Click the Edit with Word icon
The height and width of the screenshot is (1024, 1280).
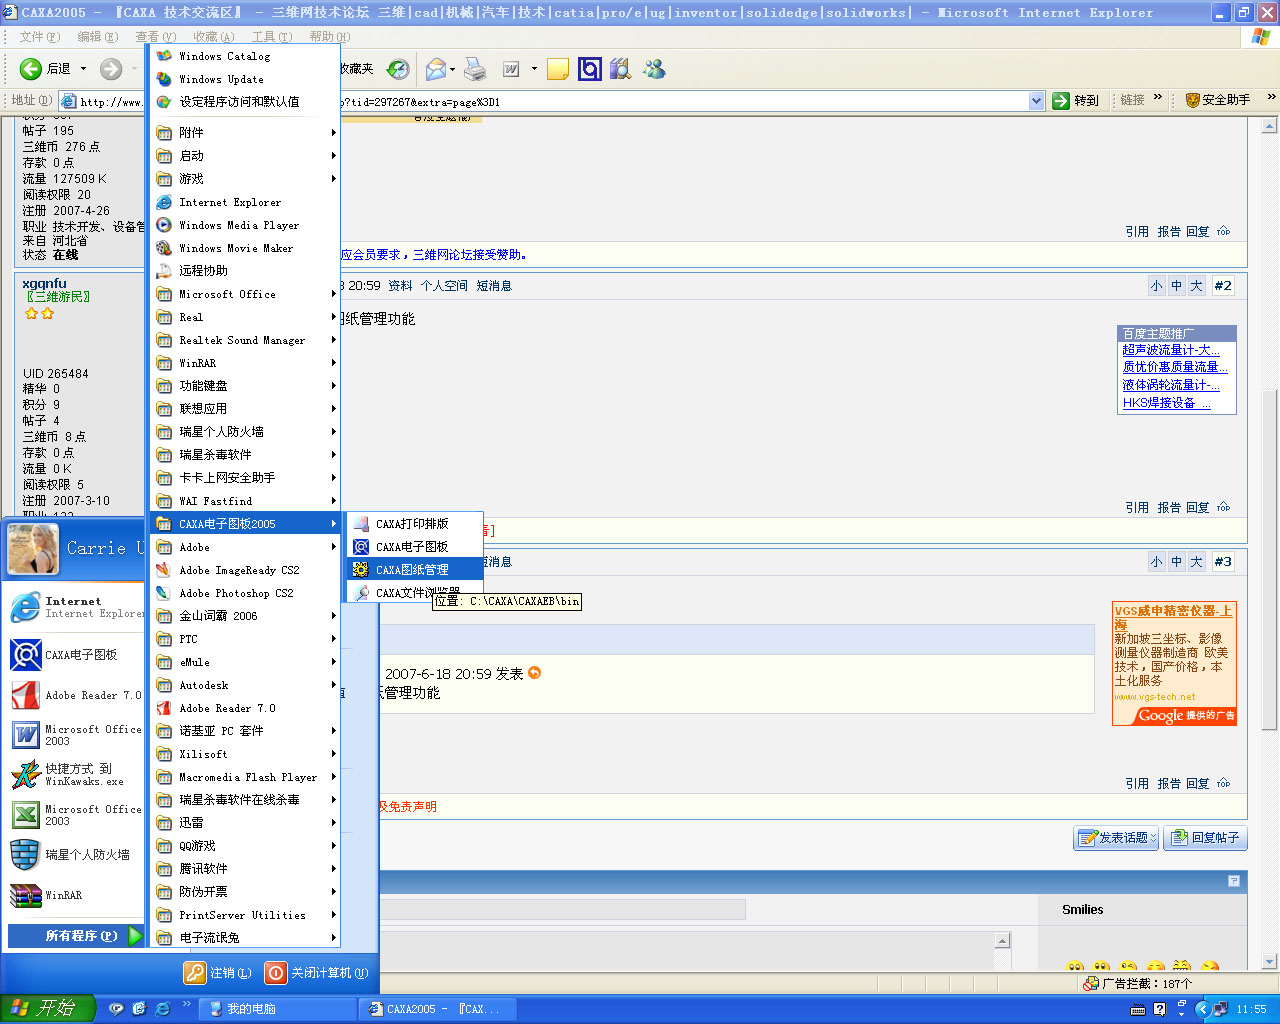tap(511, 69)
